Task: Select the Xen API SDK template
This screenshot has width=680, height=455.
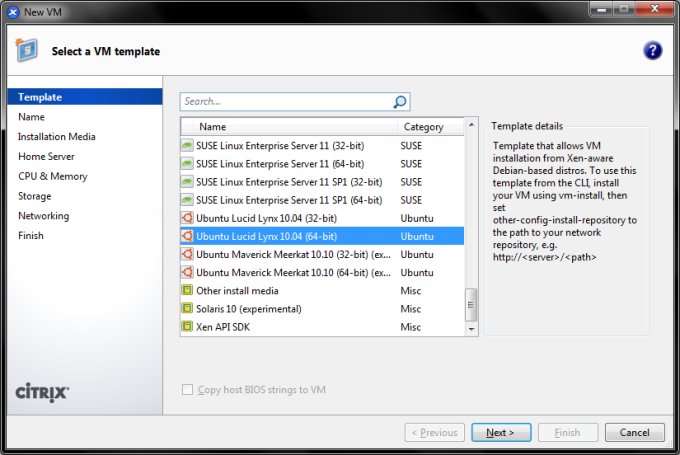Action: click(x=322, y=327)
